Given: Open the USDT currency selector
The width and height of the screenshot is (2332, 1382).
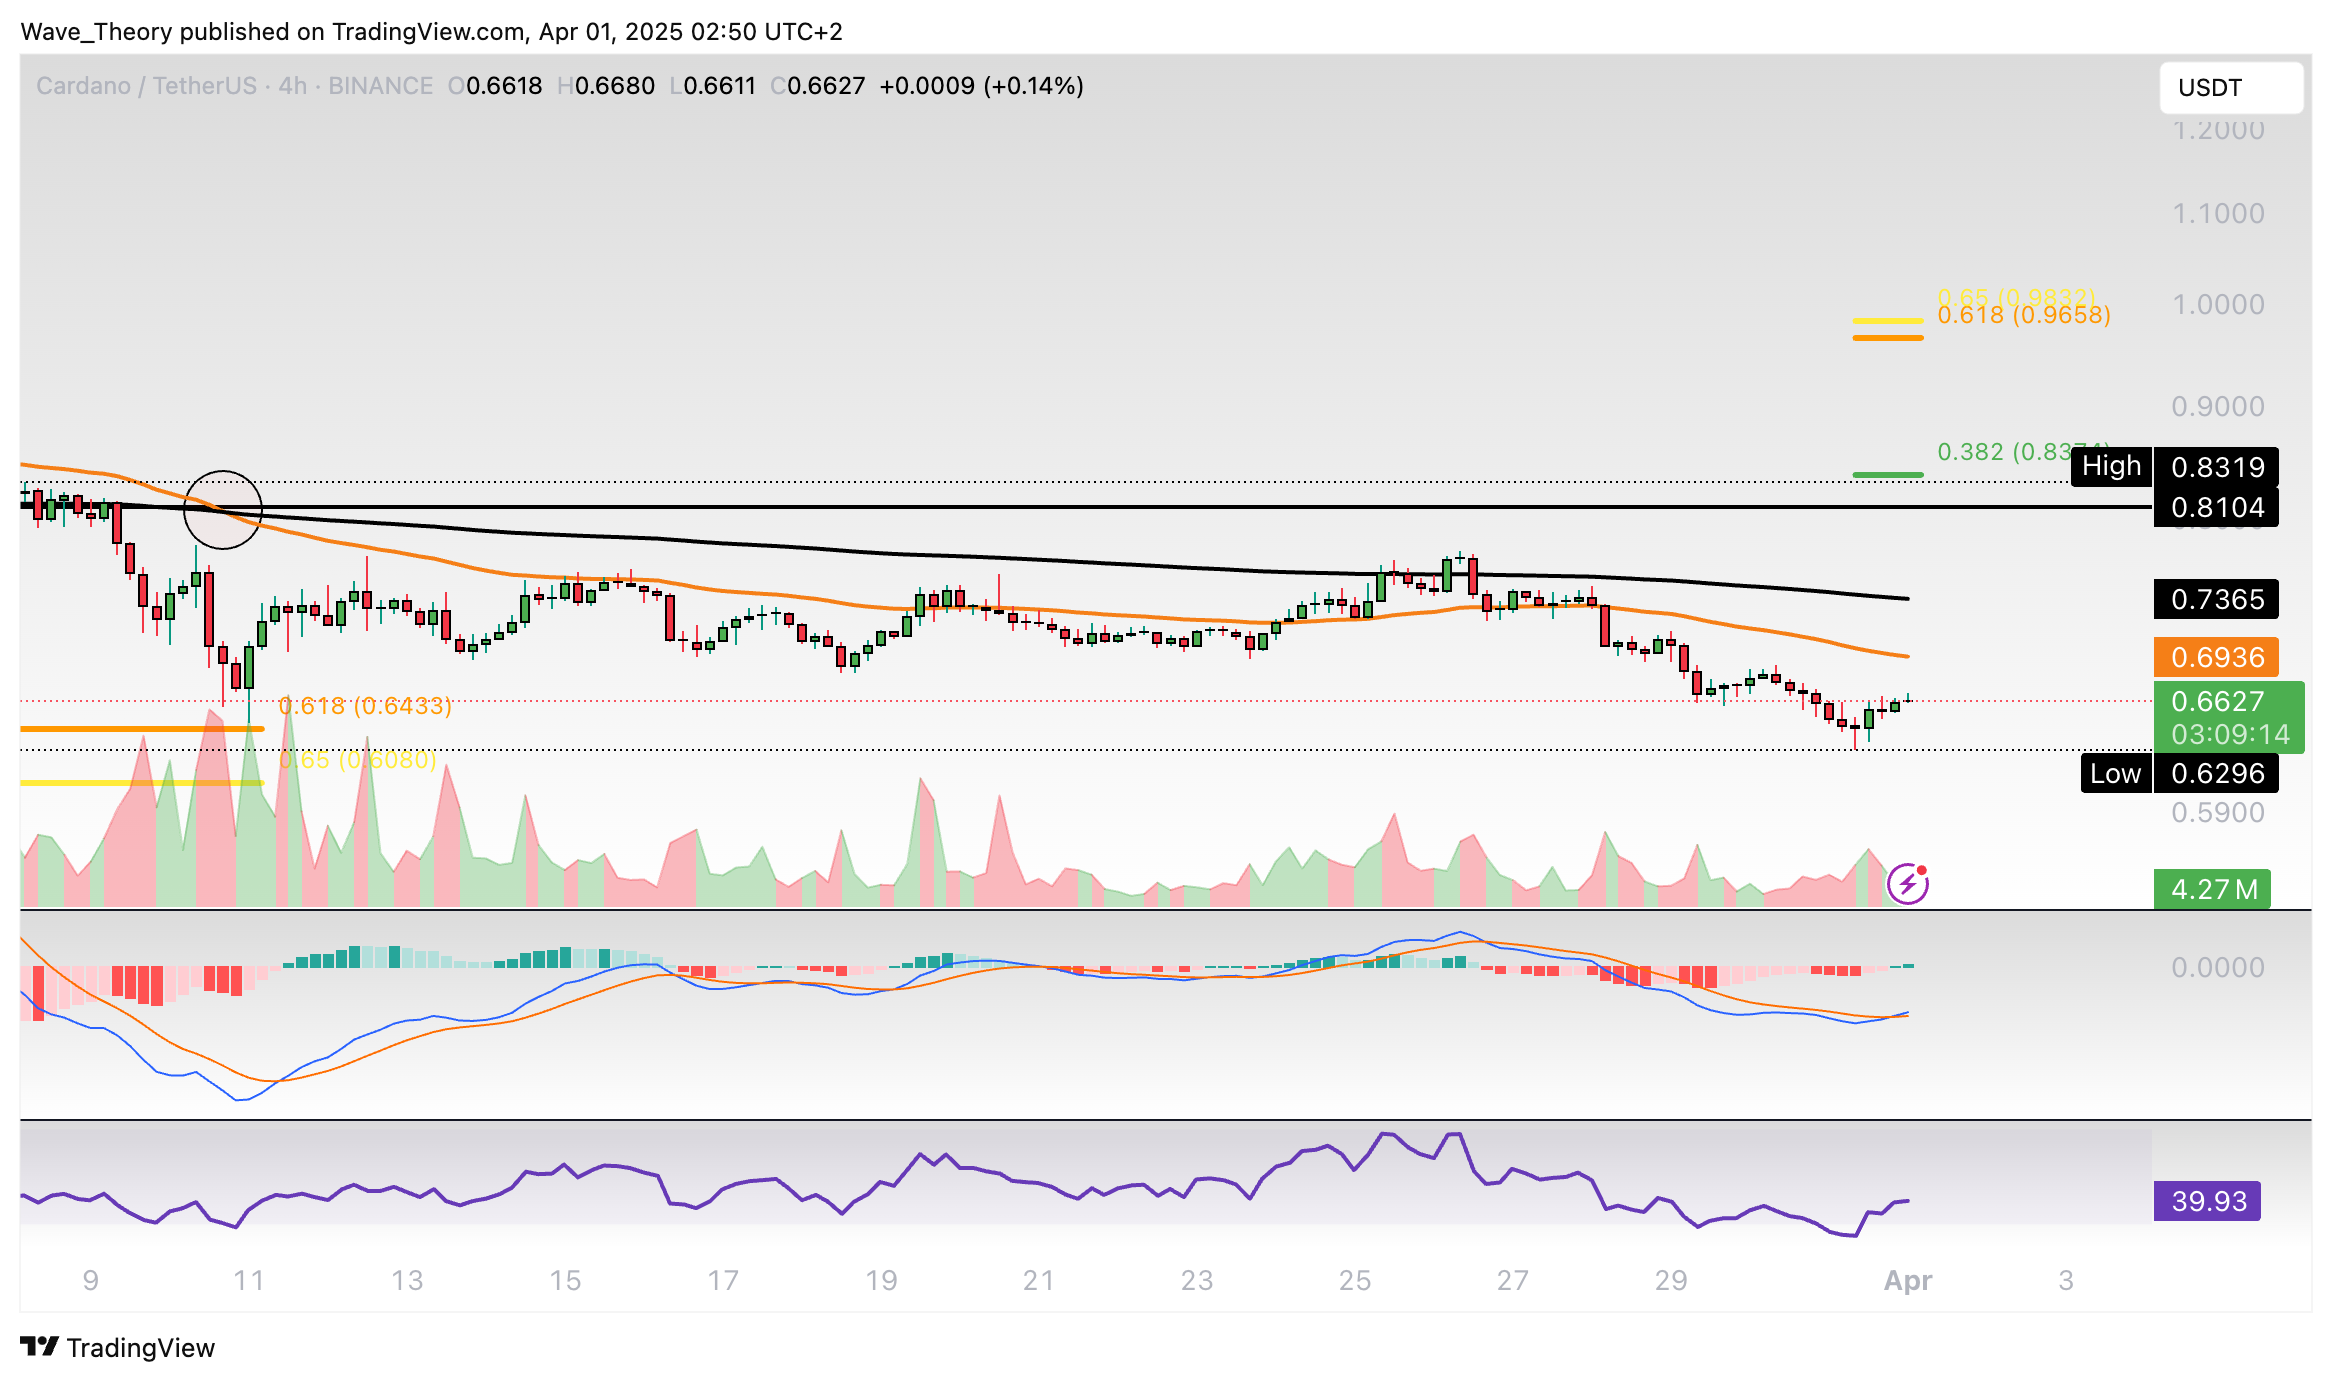Looking at the screenshot, I should (x=2230, y=88).
